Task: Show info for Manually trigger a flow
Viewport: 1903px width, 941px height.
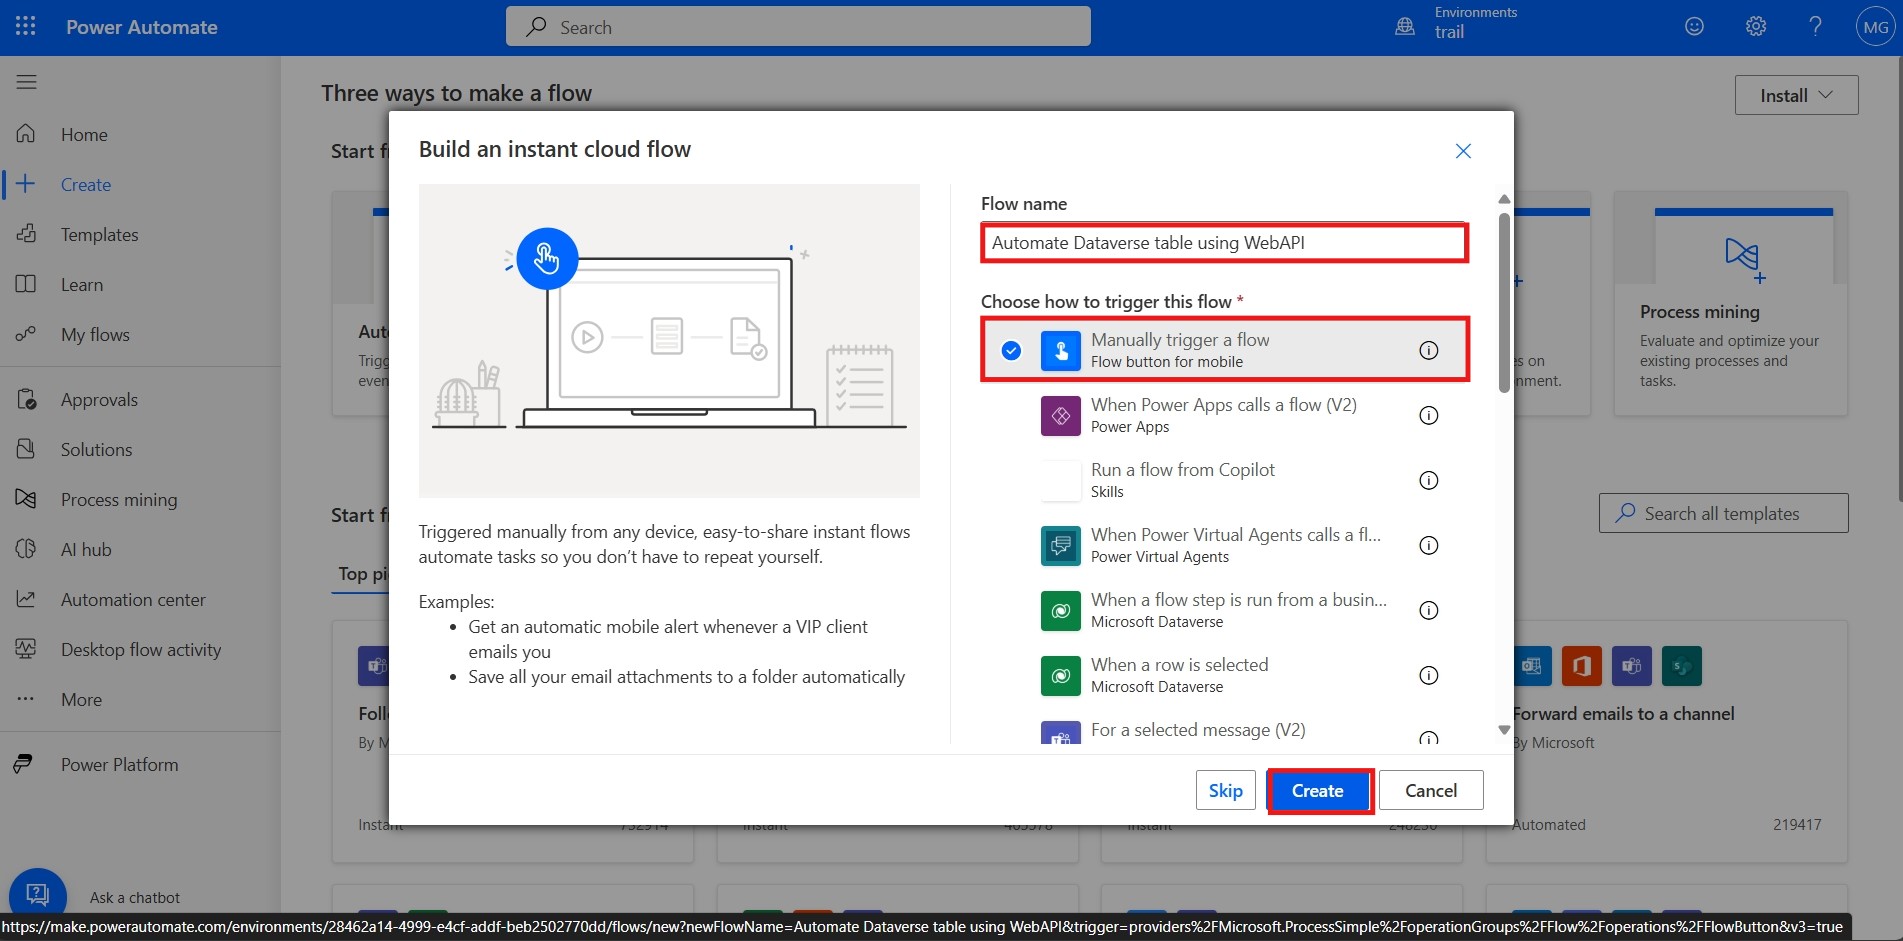Action: pos(1429,350)
